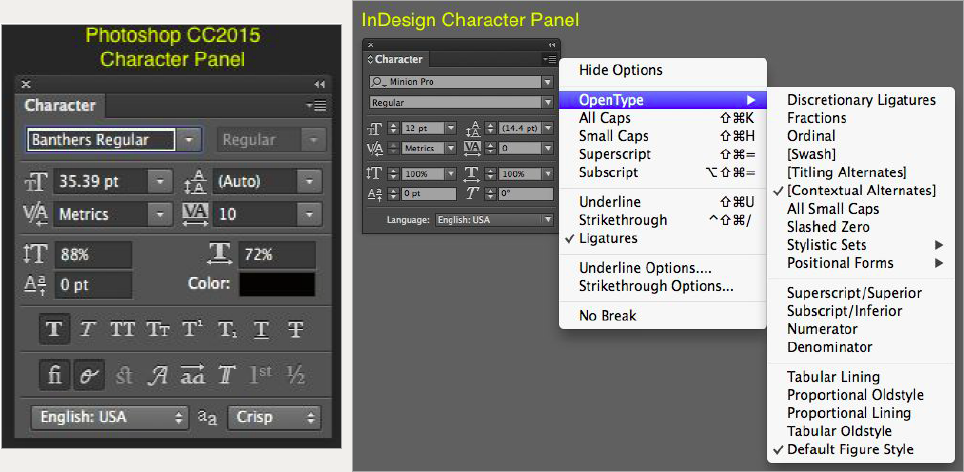The width and height of the screenshot is (964, 472).
Task: Click kerning icon beside Metrics in Photoshop
Action: (x=36, y=214)
